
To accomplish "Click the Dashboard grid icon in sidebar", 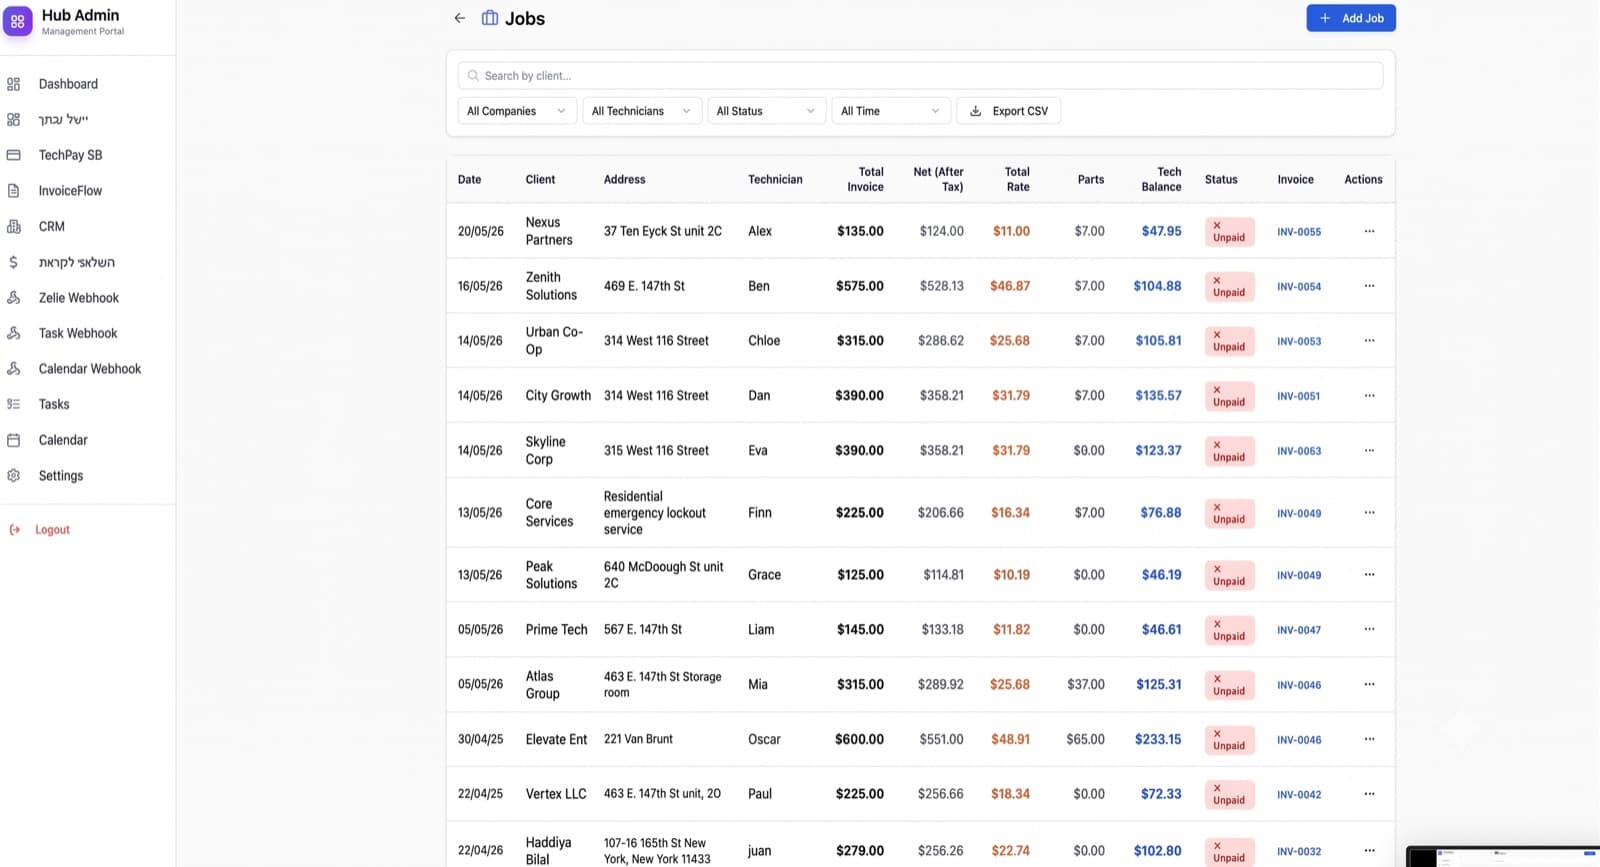I will [x=13, y=84].
